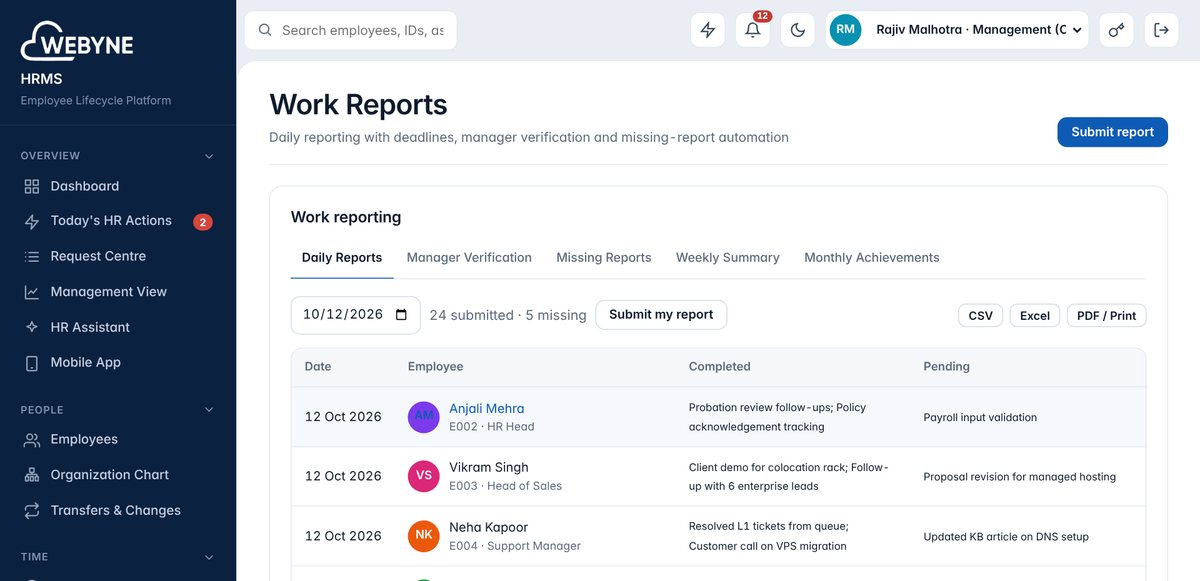Open quick actions lightning icon
This screenshot has width=1200, height=581.
[x=708, y=30]
